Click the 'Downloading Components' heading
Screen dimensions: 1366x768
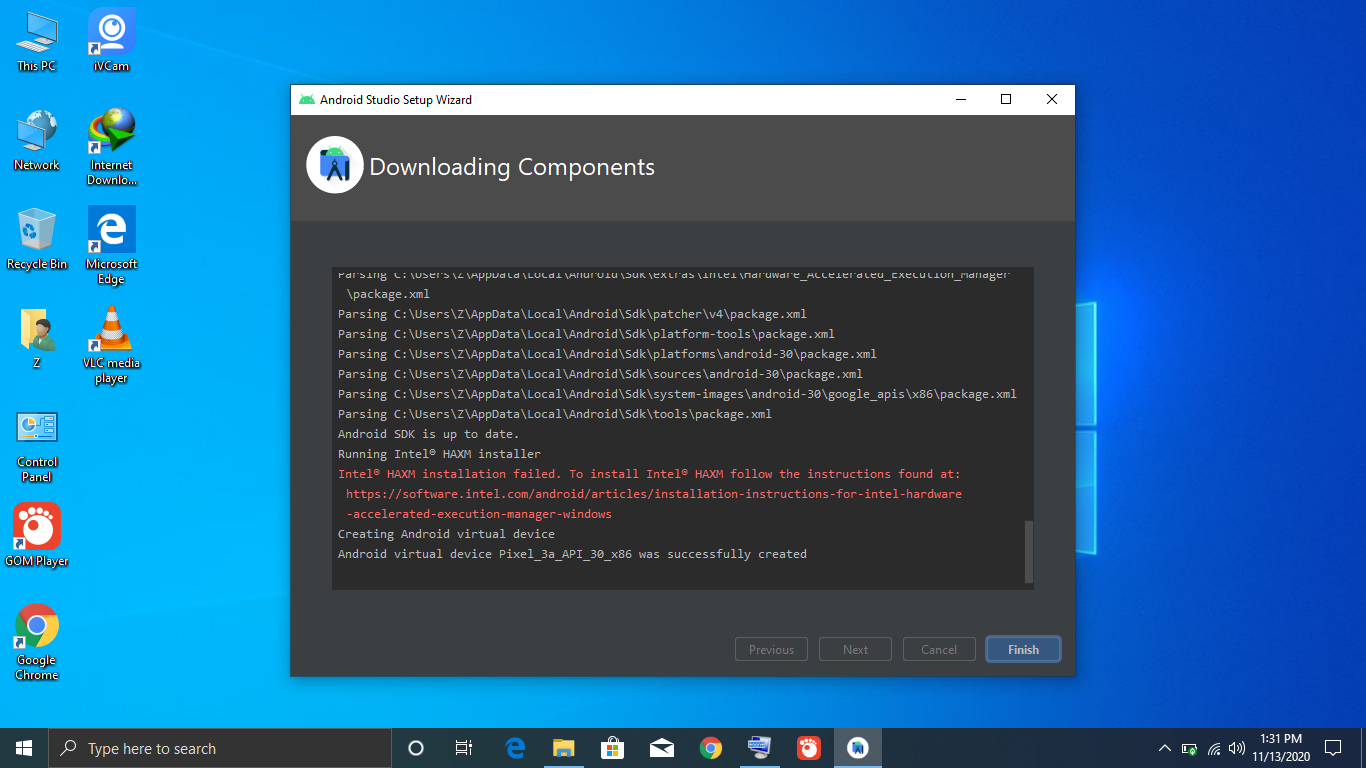point(512,167)
